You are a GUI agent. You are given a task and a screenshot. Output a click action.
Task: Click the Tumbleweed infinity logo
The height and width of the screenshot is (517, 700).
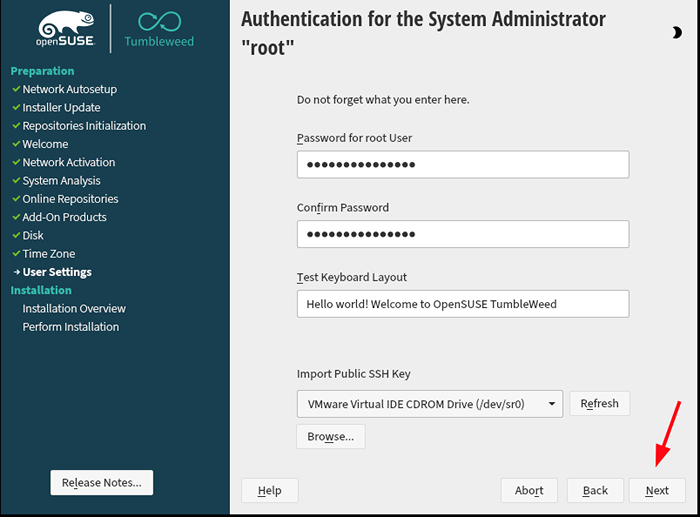coord(159,29)
